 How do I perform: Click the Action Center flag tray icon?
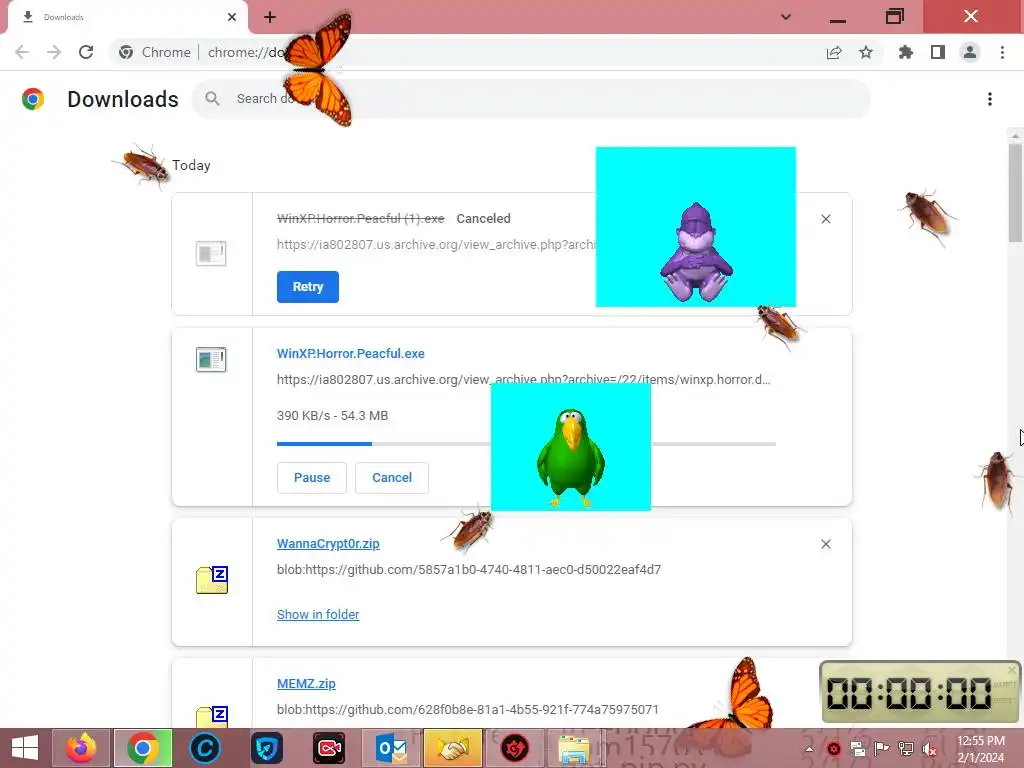881,749
